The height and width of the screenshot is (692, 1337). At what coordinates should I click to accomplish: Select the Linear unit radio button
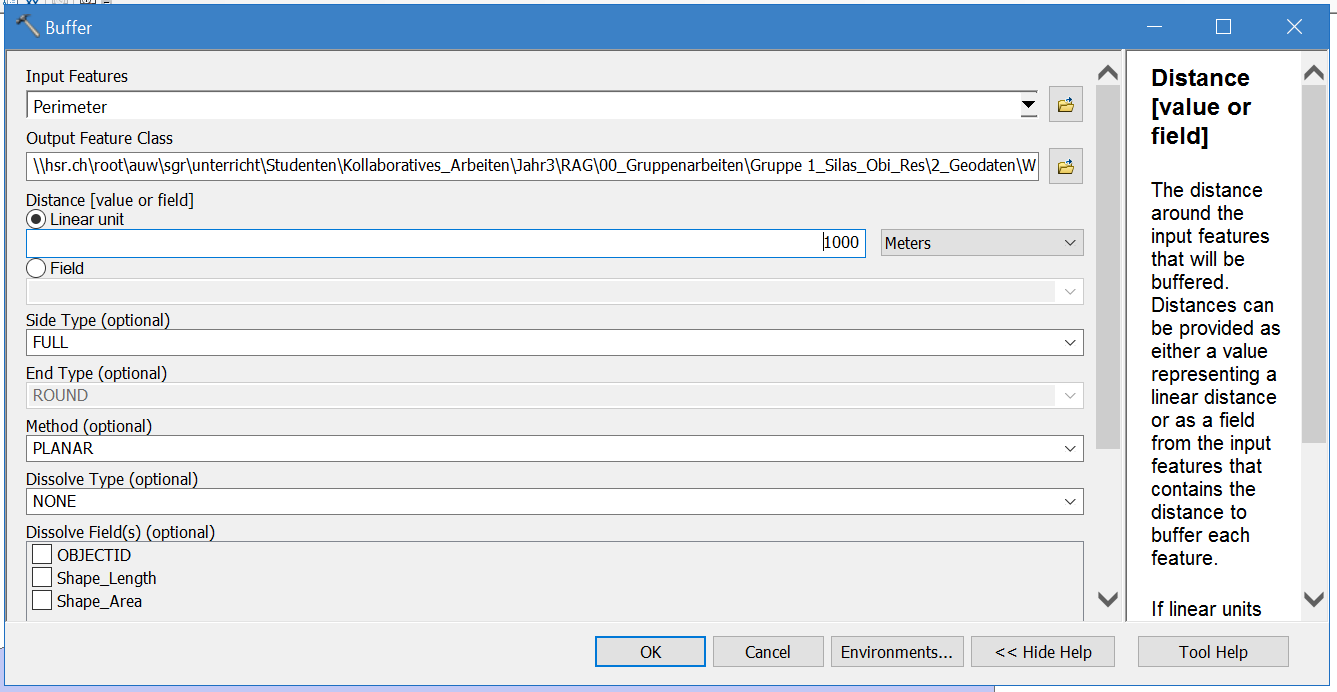point(36,219)
